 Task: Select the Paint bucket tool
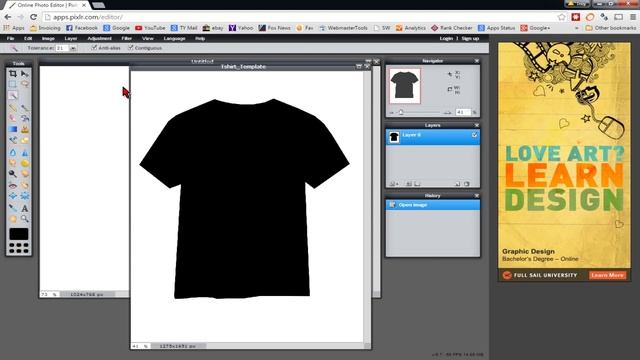tap(25, 118)
